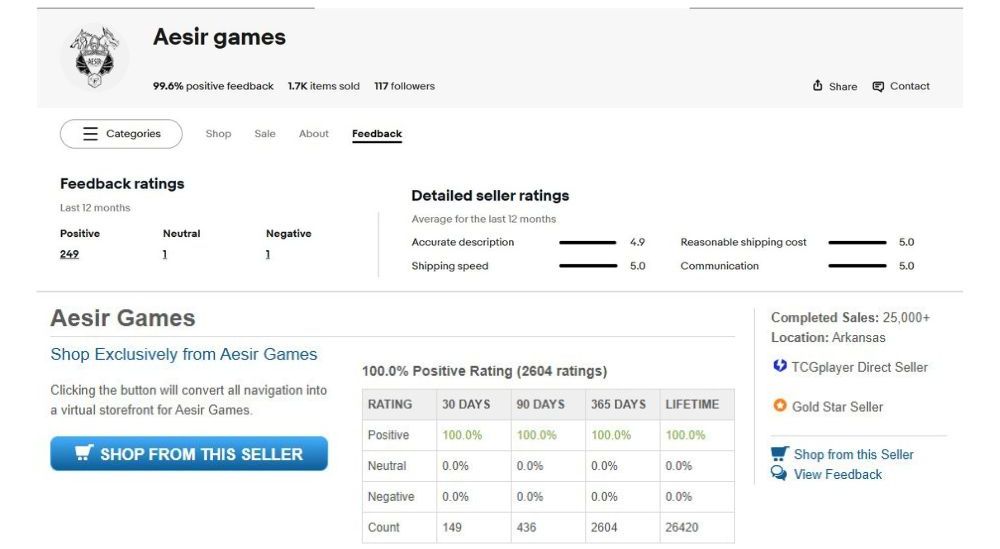Click the cart icon in the blue button
1000x549 pixels.
click(84, 452)
